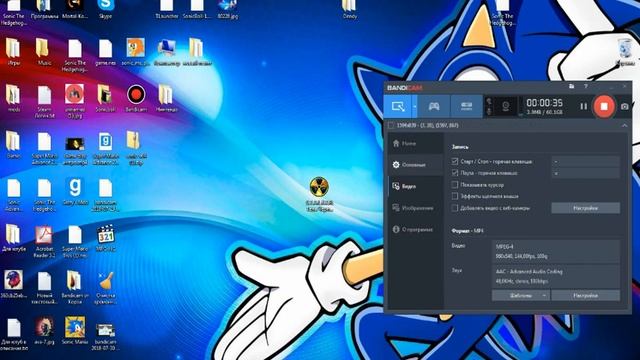Select the computer desktop shortcut icon
This screenshot has height=360, width=640.
coord(167,52)
